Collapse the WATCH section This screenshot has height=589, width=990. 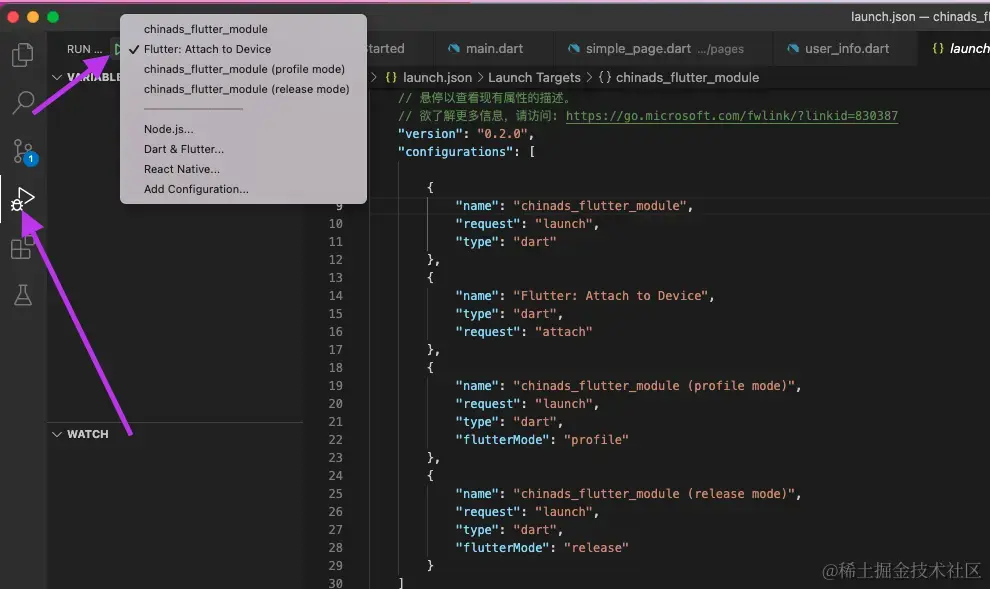57,434
